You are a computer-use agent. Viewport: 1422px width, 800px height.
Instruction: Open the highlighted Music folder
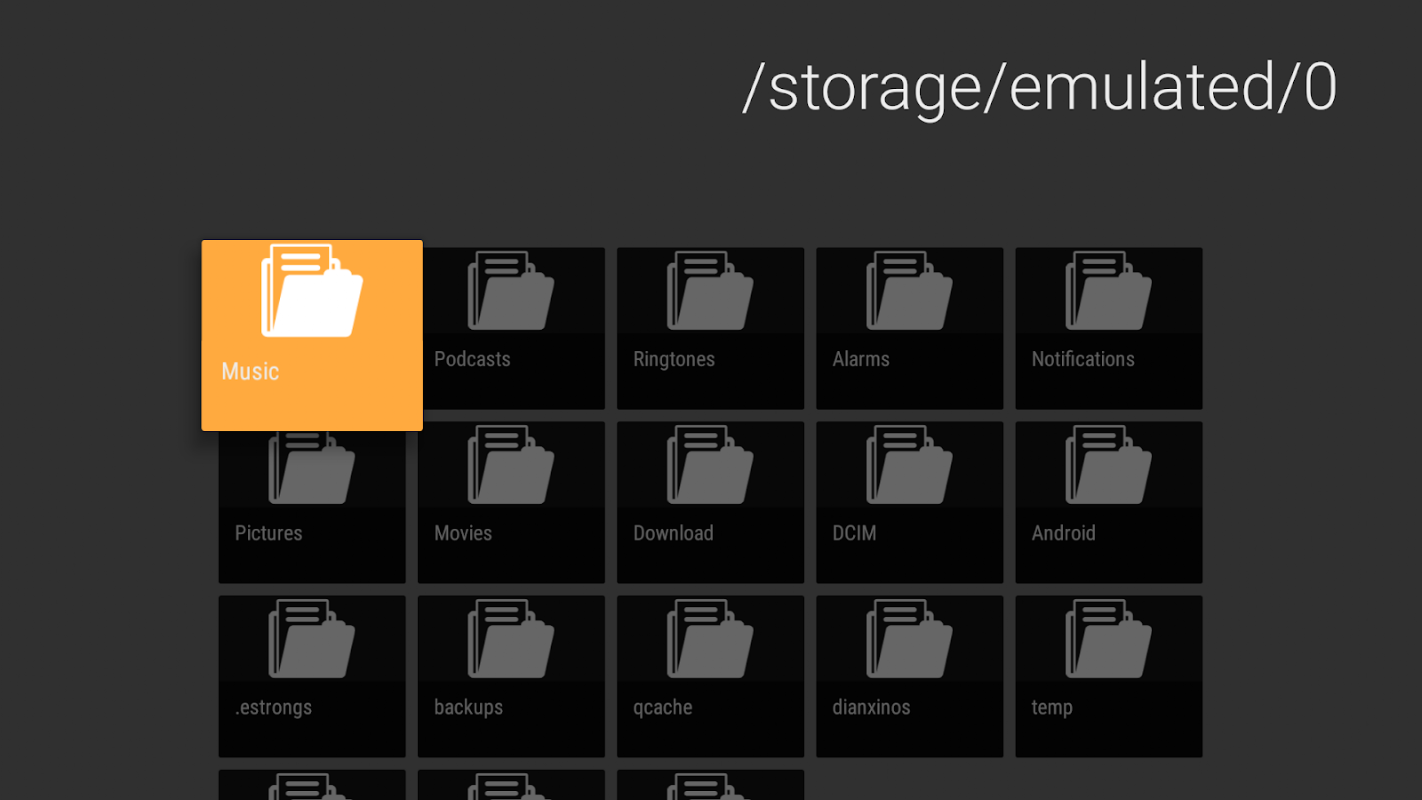click(x=312, y=335)
